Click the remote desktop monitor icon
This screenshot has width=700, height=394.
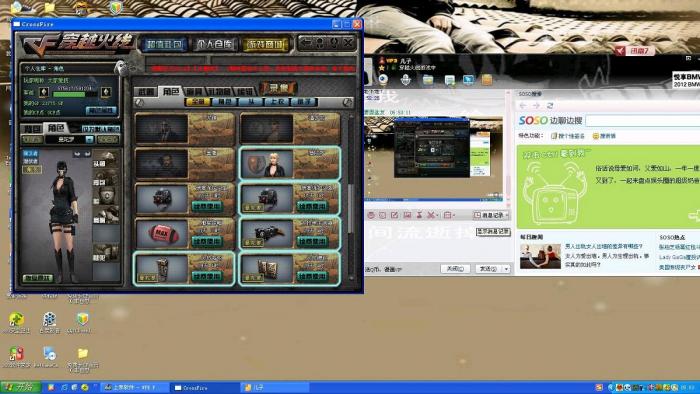(x=468, y=80)
